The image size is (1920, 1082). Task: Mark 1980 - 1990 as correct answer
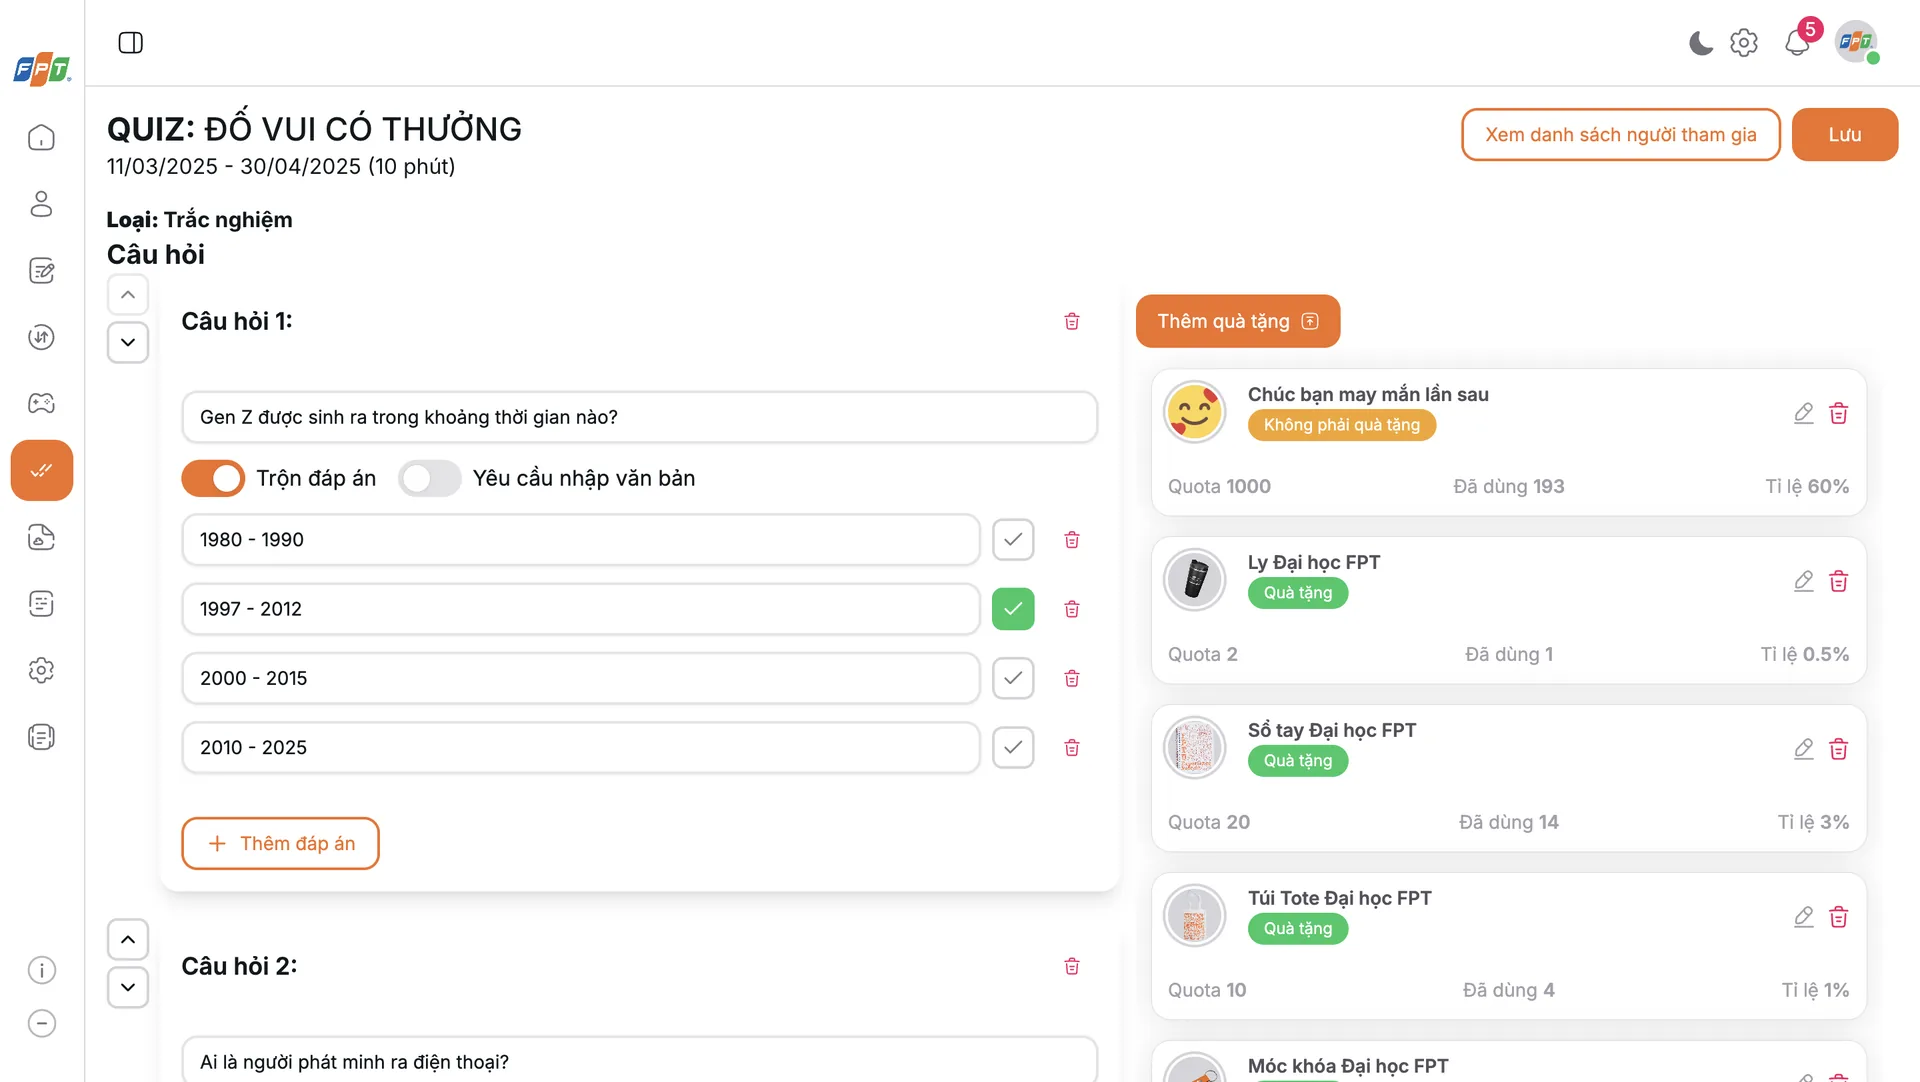[x=1013, y=539]
